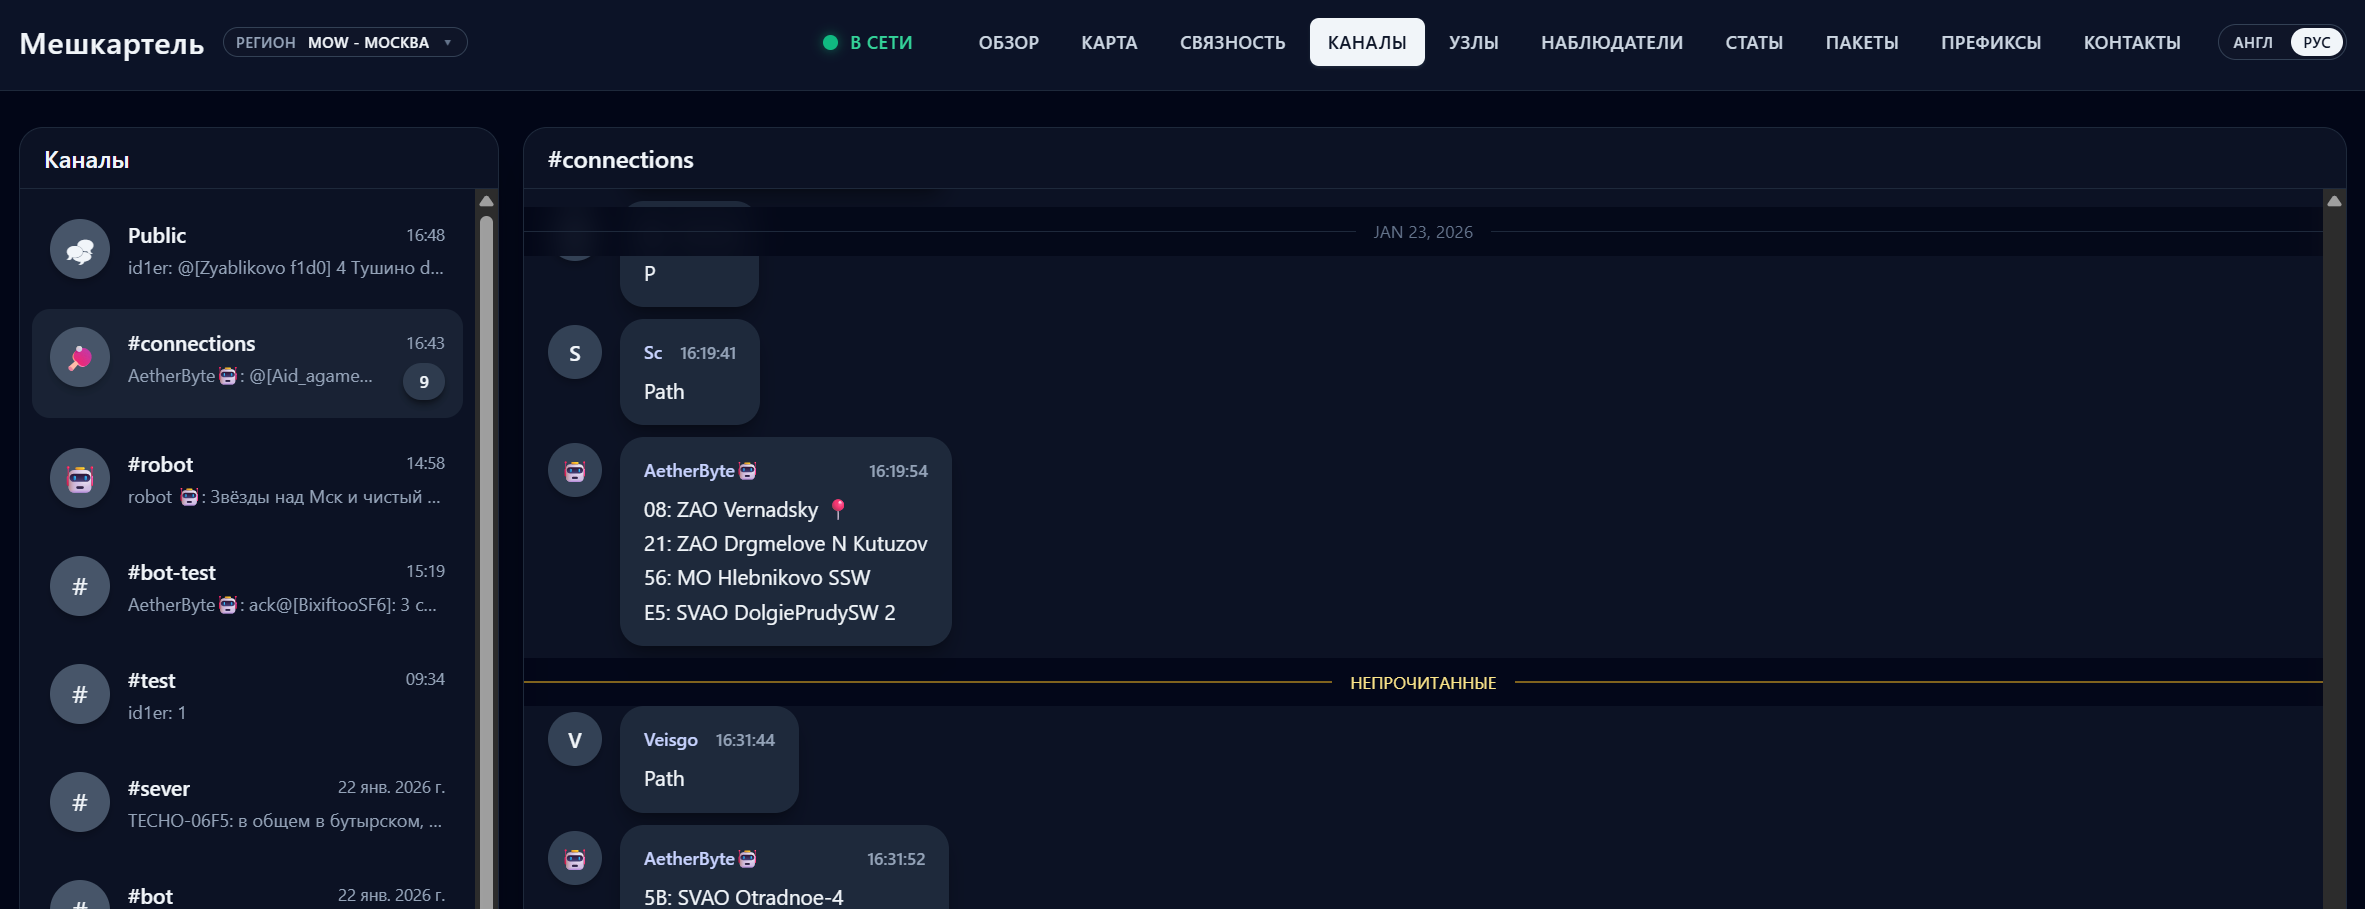This screenshot has height=909, width=2365.
Task: Click AetherByte avatar beside 16:19:54 message
Action: [x=575, y=471]
